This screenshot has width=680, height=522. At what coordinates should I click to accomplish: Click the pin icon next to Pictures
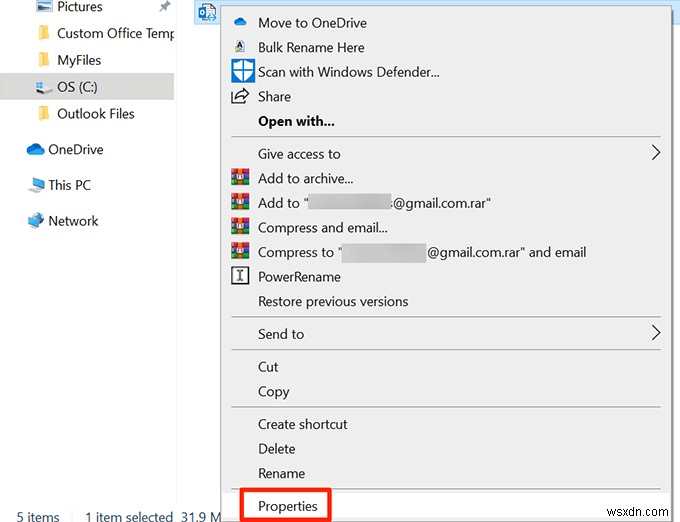tap(164, 7)
